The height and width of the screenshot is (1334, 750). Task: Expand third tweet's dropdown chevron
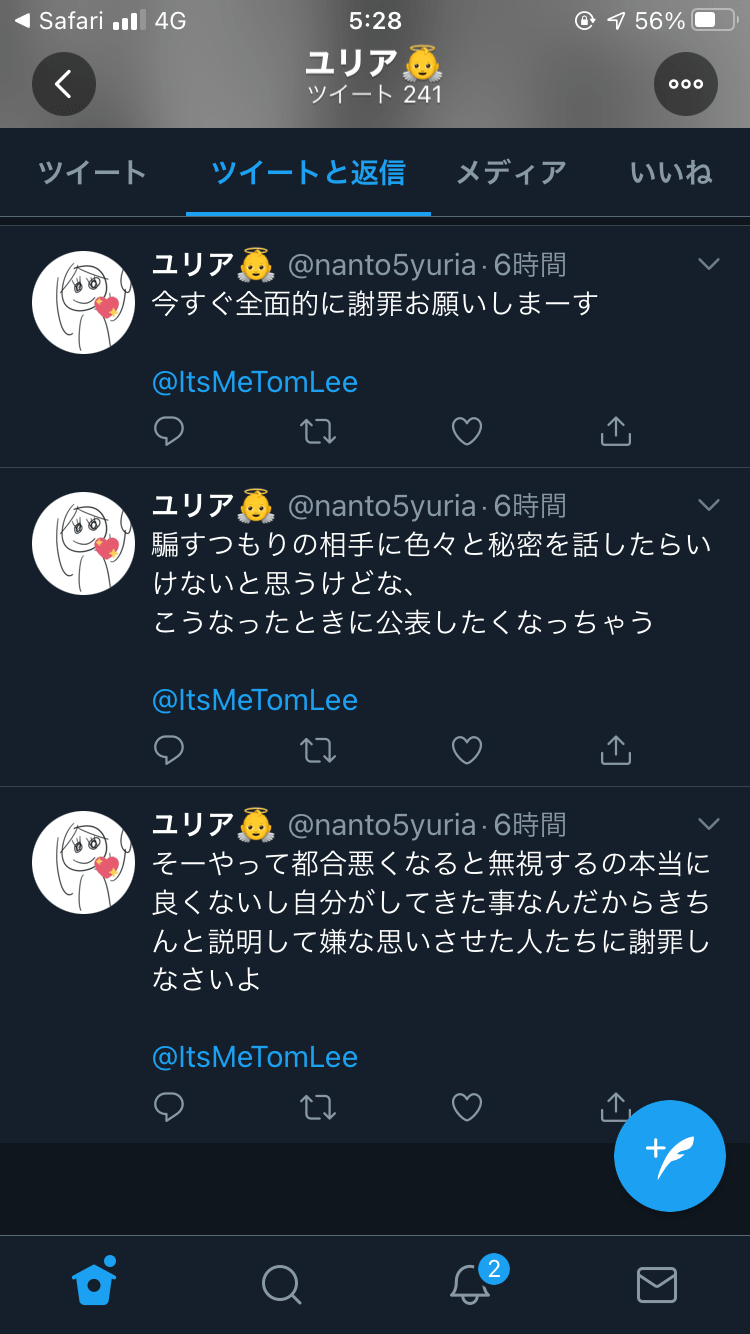[709, 824]
